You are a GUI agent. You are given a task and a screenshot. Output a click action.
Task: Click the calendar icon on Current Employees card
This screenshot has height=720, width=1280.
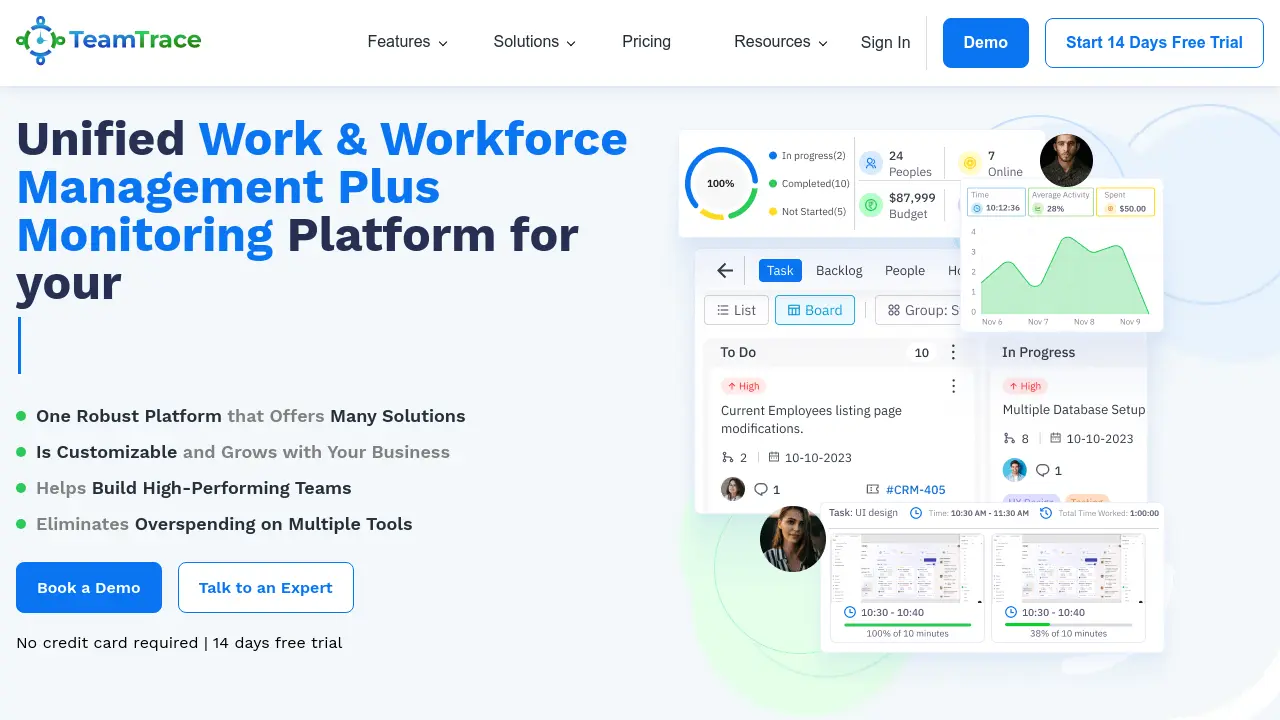click(x=773, y=457)
